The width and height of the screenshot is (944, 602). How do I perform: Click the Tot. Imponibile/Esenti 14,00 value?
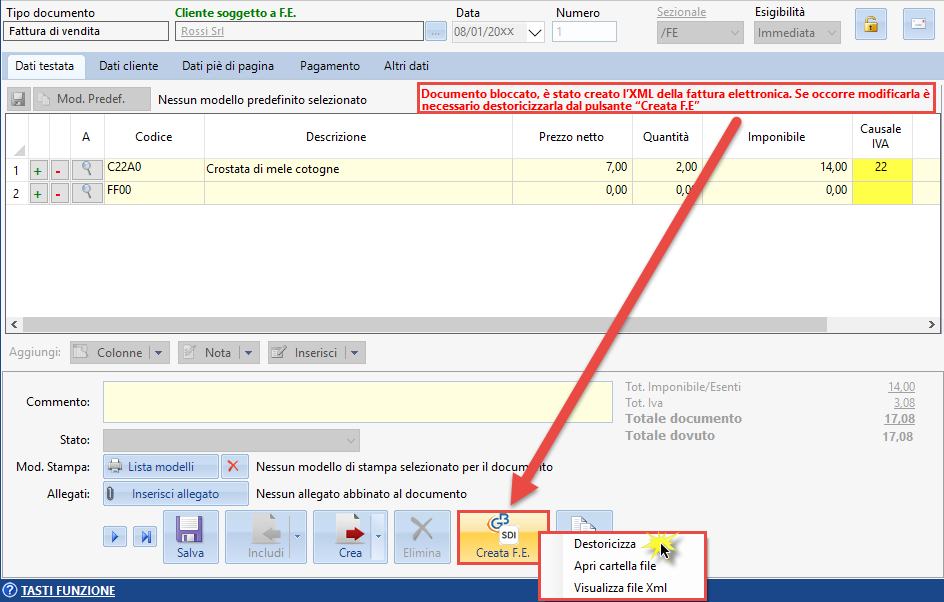901,387
